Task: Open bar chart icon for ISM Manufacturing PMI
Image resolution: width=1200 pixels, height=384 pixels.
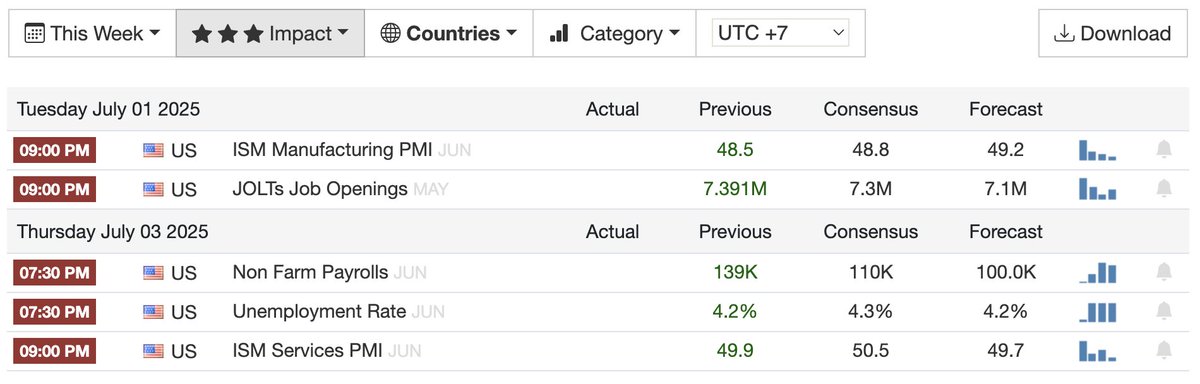Action: coord(1097,150)
